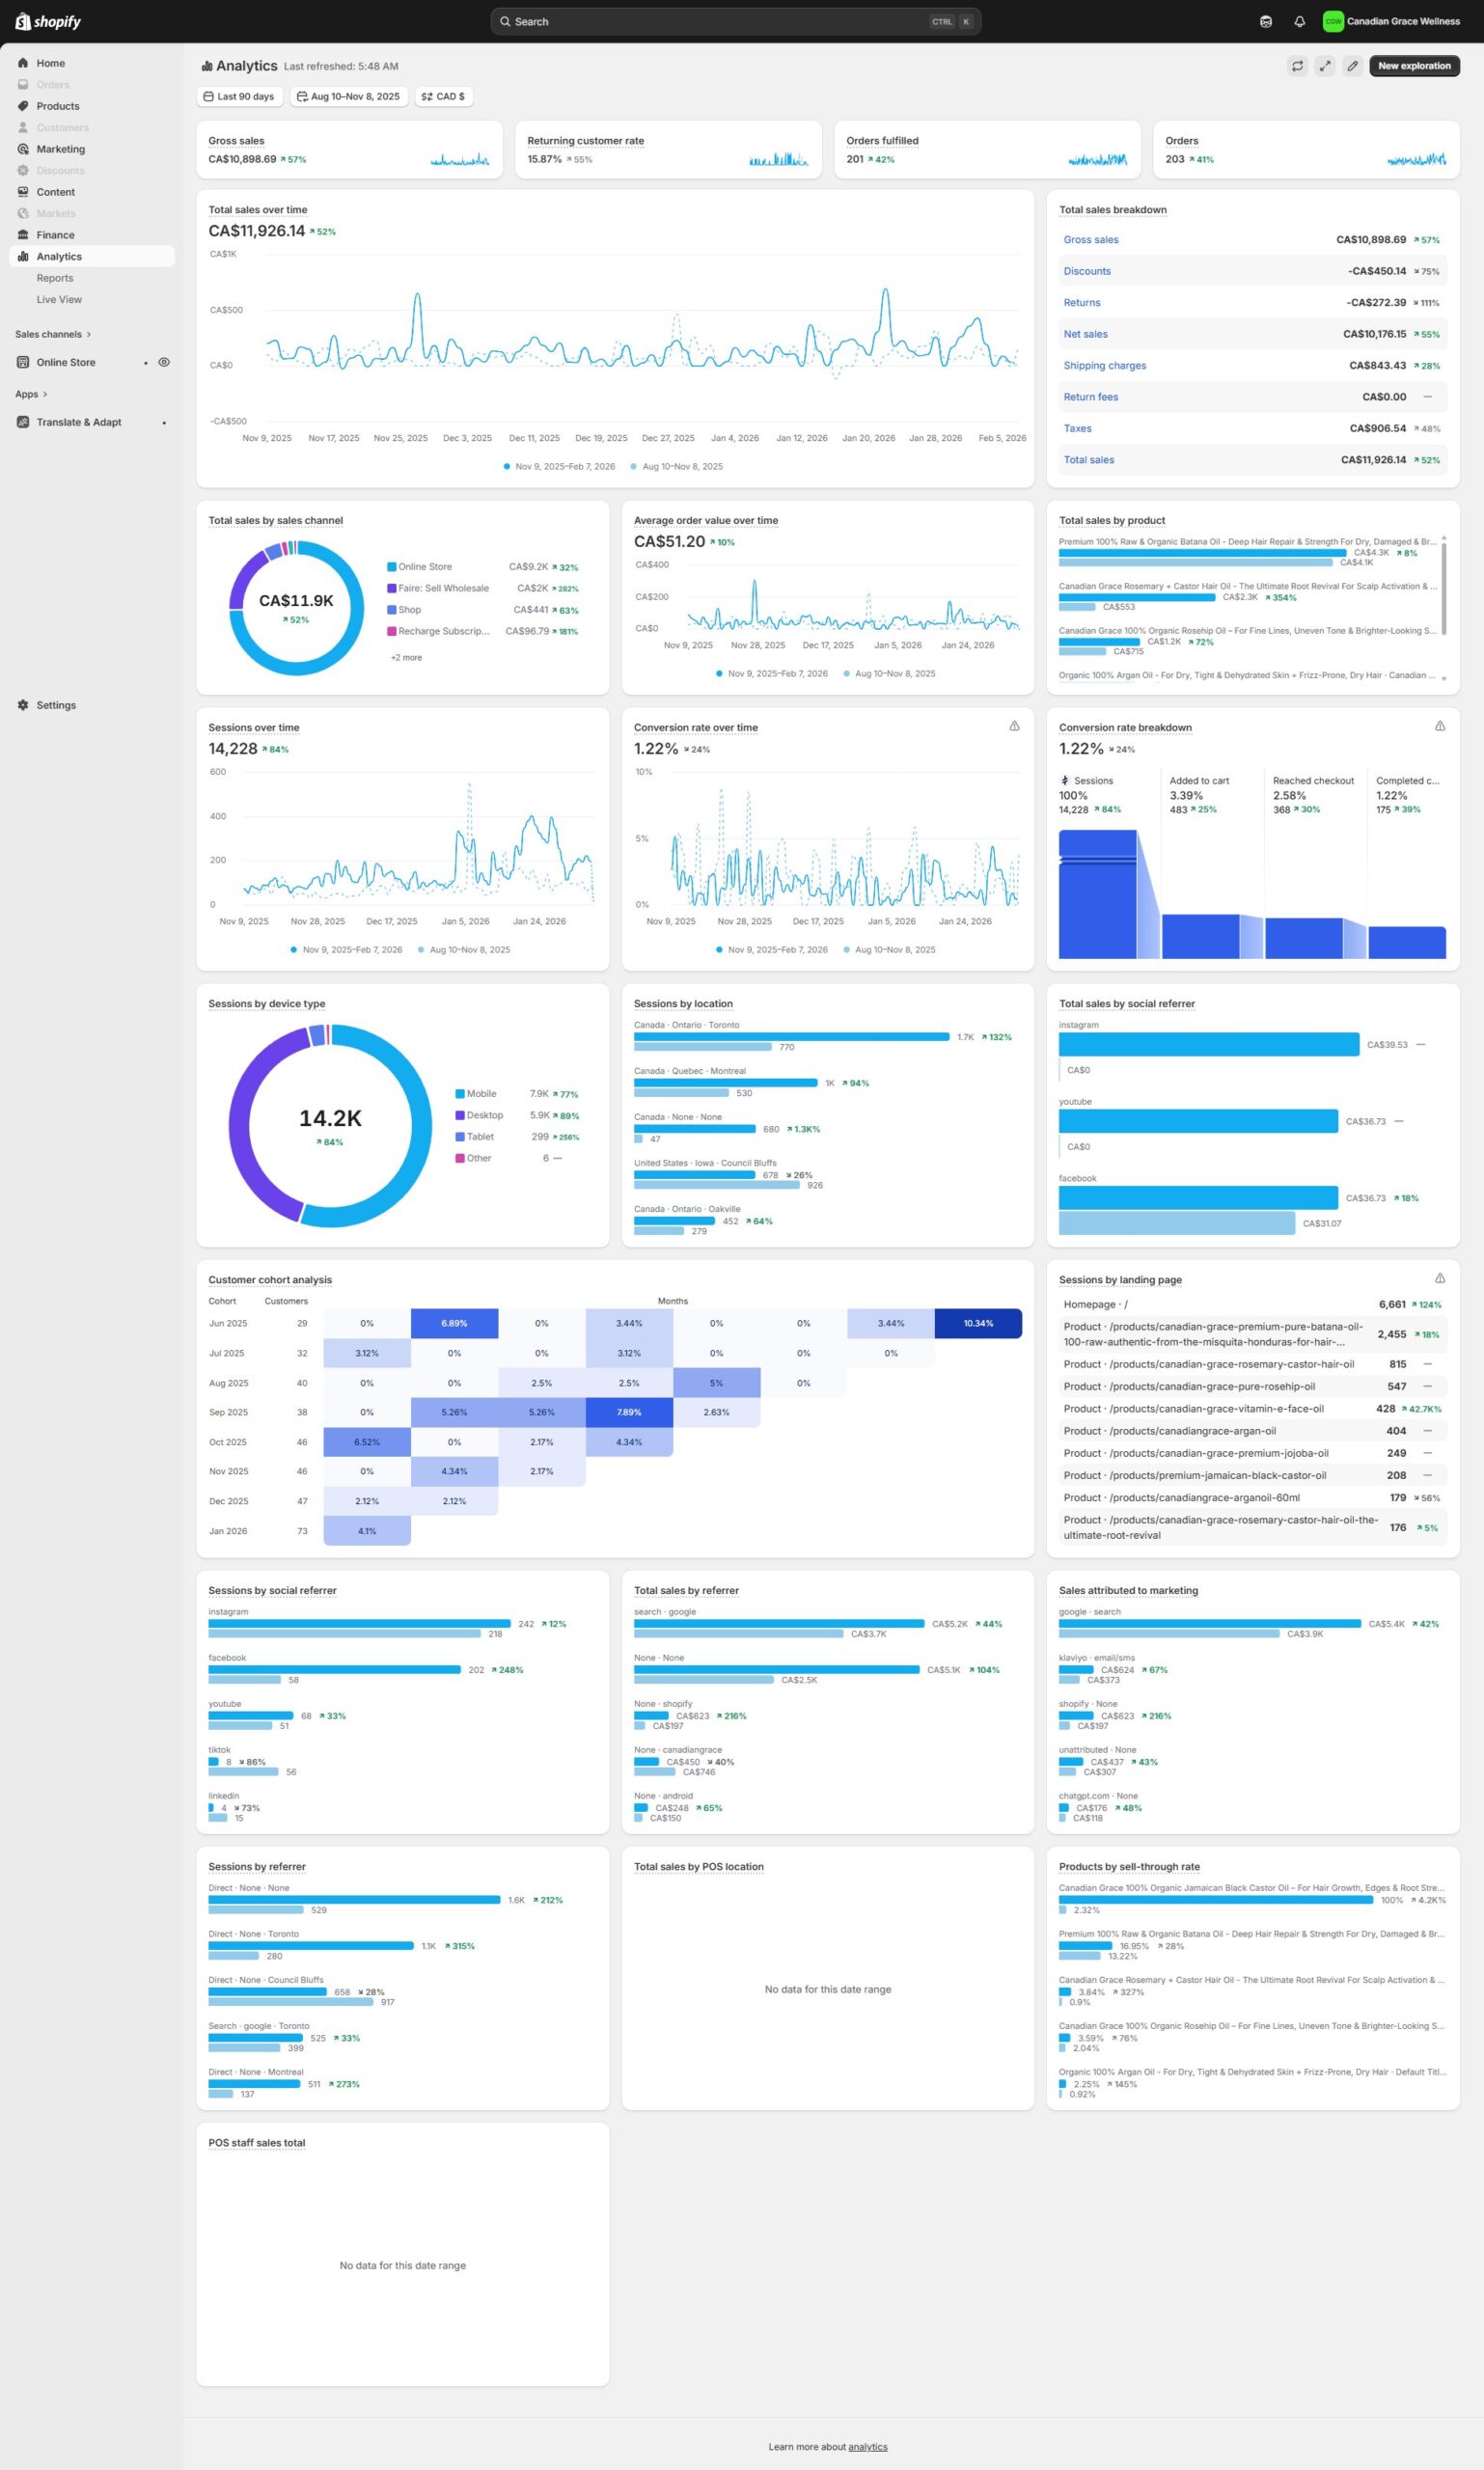Open Live View in the sidebar
The height and width of the screenshot is (2470, 1484).
(59, 299)
